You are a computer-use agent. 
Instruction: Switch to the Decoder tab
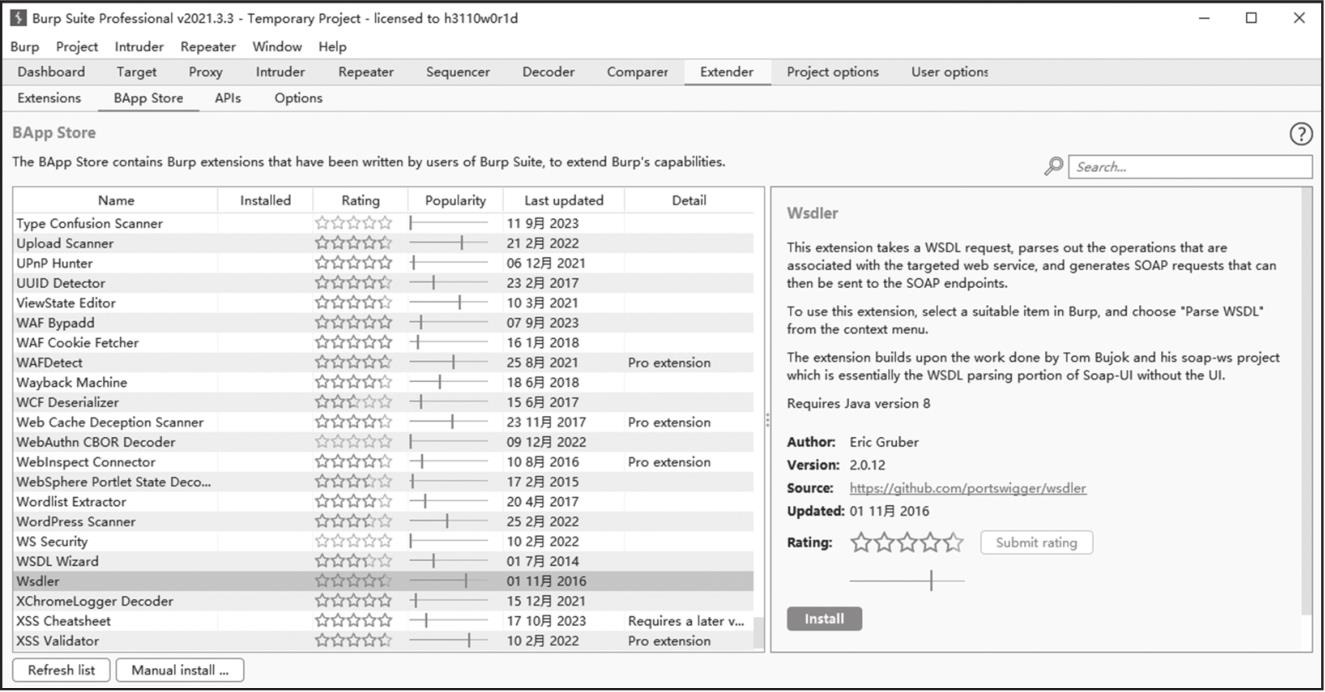[548, 72]
